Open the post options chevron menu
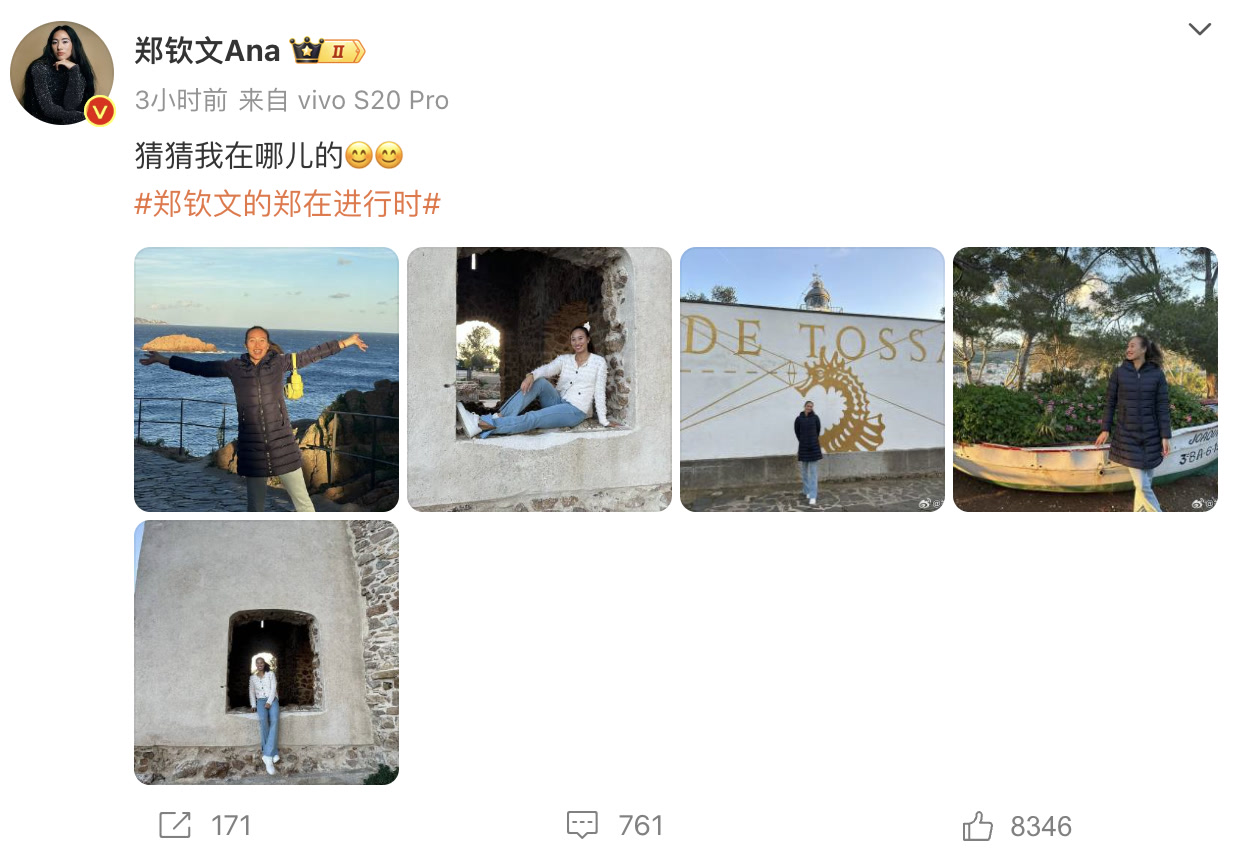 pyautogui.click(x=1199, y=30)
